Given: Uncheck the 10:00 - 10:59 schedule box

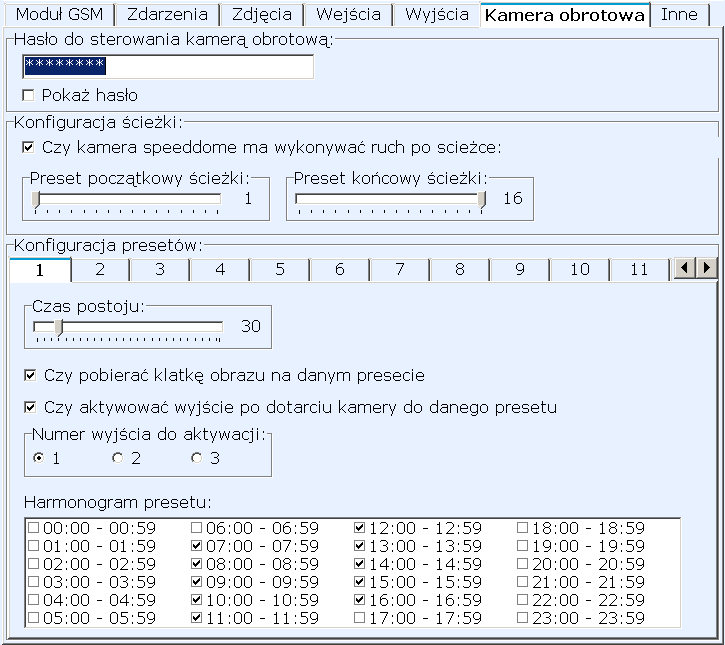Looking at the screenshot, I should (x=197, y=600).
